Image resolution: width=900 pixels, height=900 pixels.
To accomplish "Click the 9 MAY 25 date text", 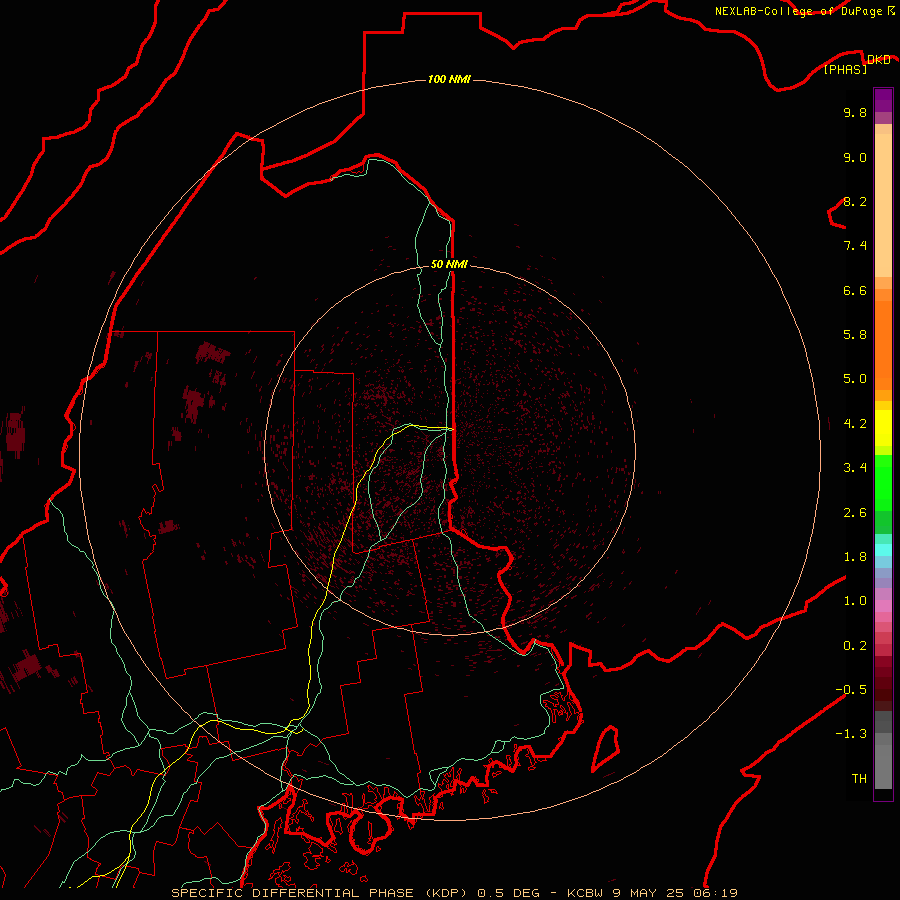I will [650, 893].
